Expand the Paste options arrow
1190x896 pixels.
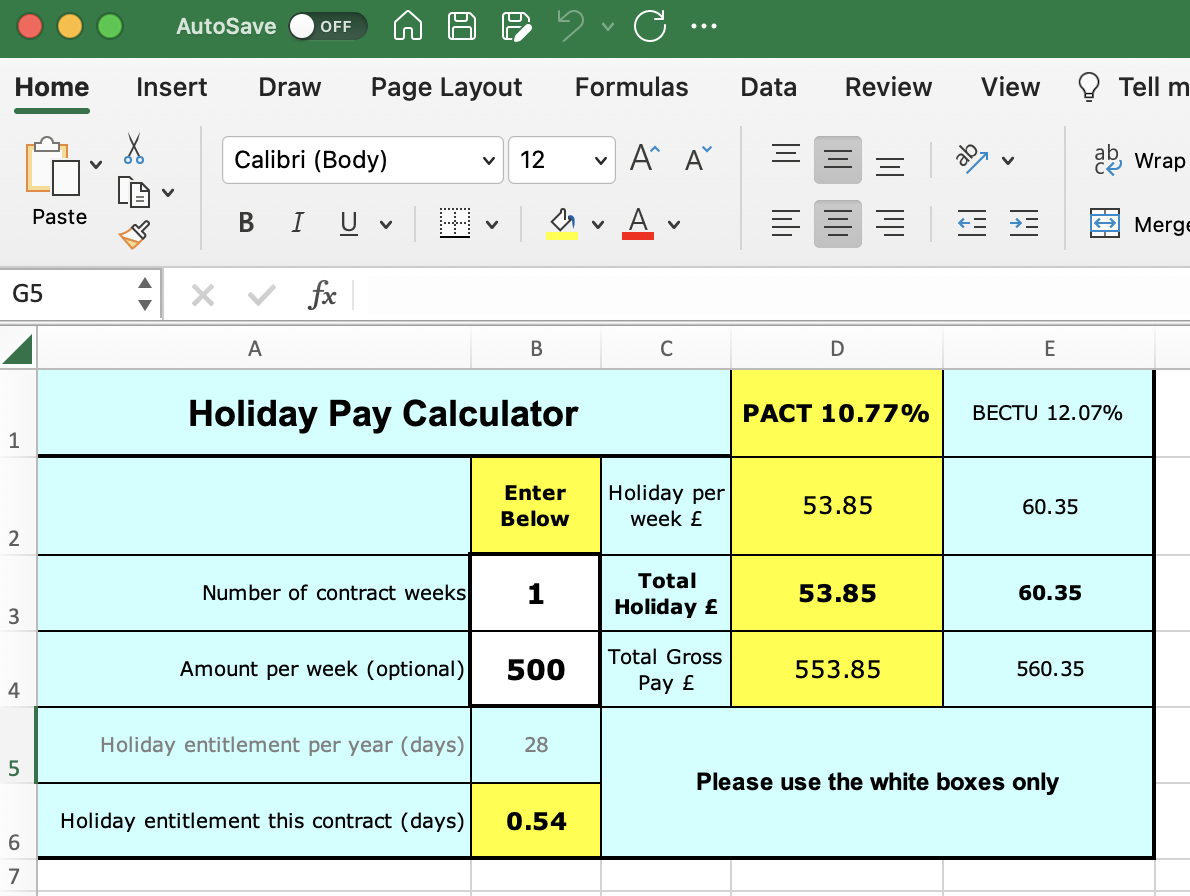click(x=96, y=164)
